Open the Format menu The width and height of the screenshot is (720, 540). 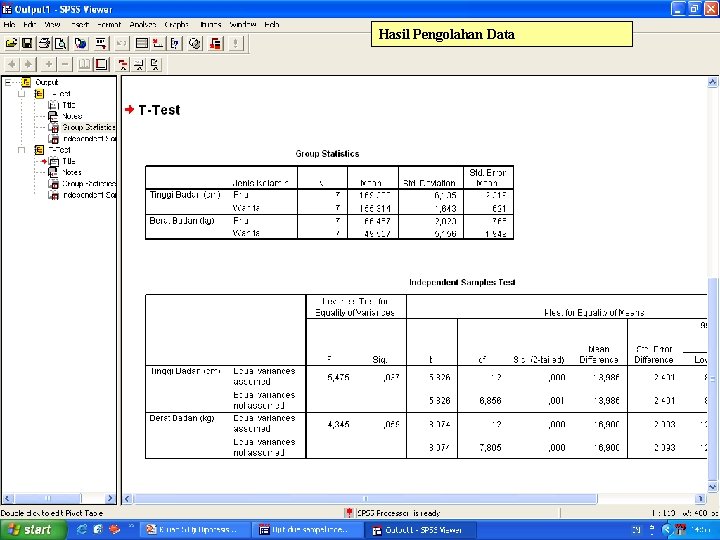(109, 24)
